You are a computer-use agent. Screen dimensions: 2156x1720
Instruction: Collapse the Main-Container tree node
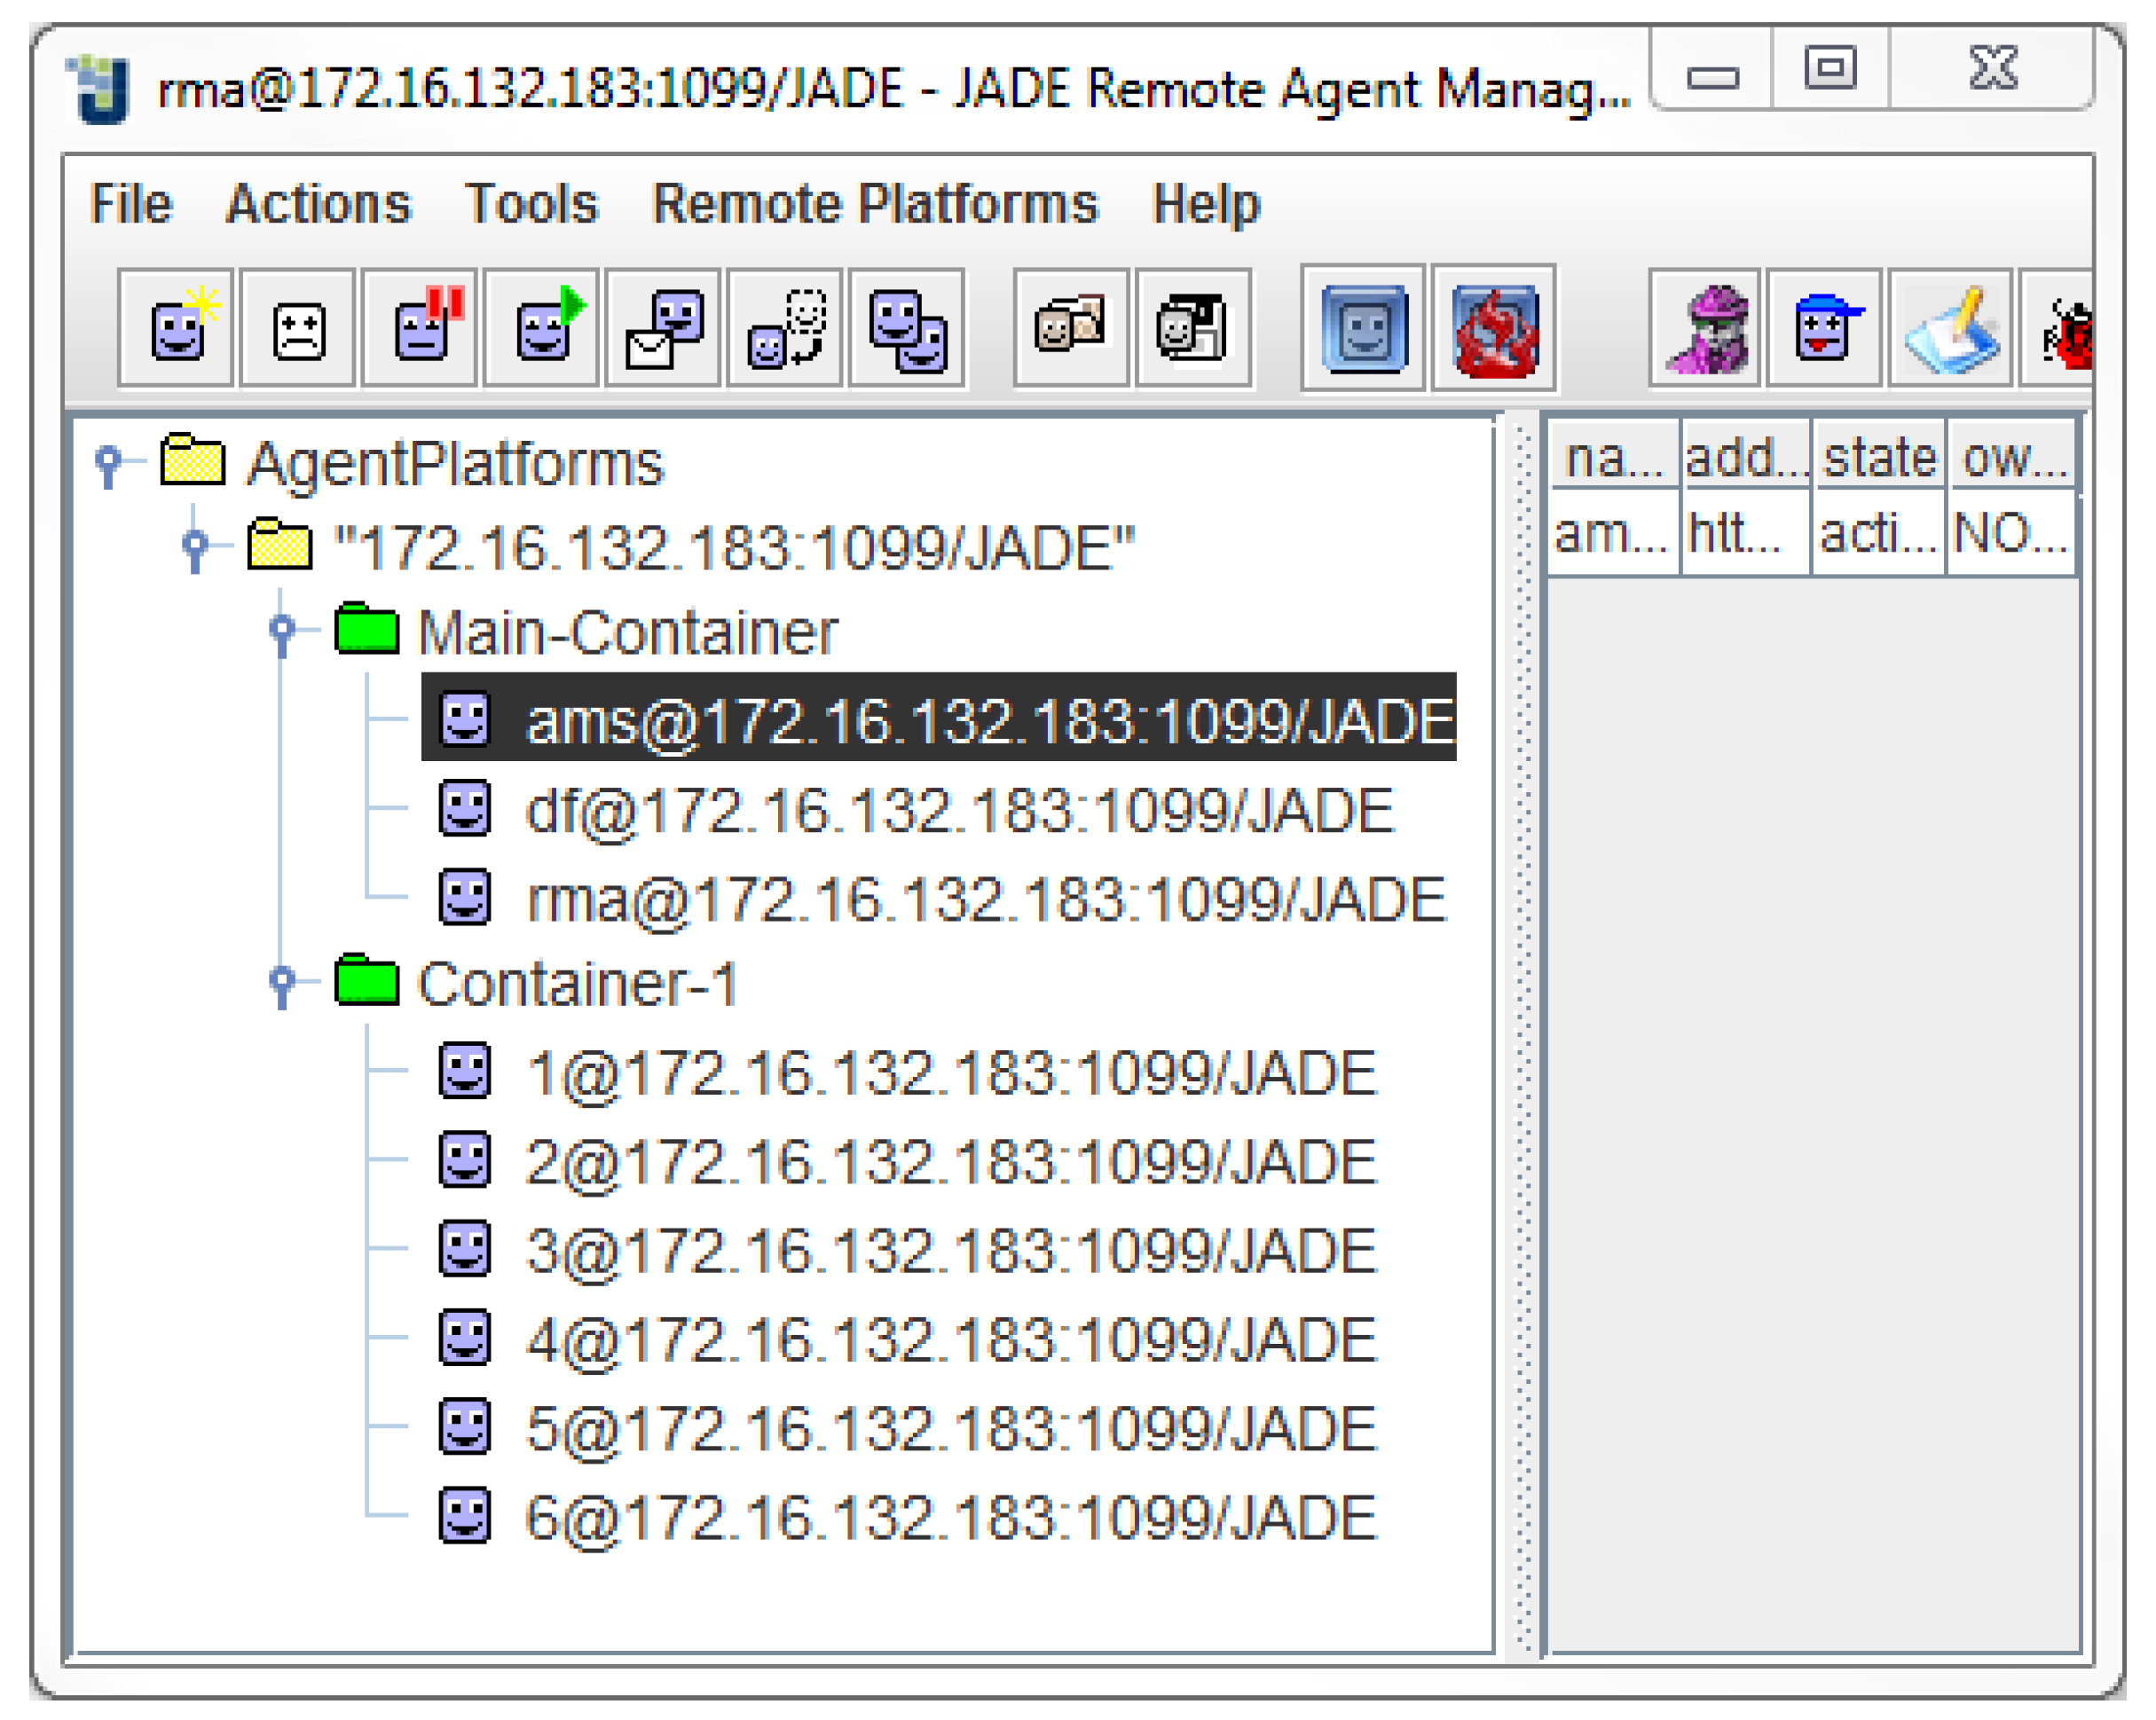pos(283,631)
